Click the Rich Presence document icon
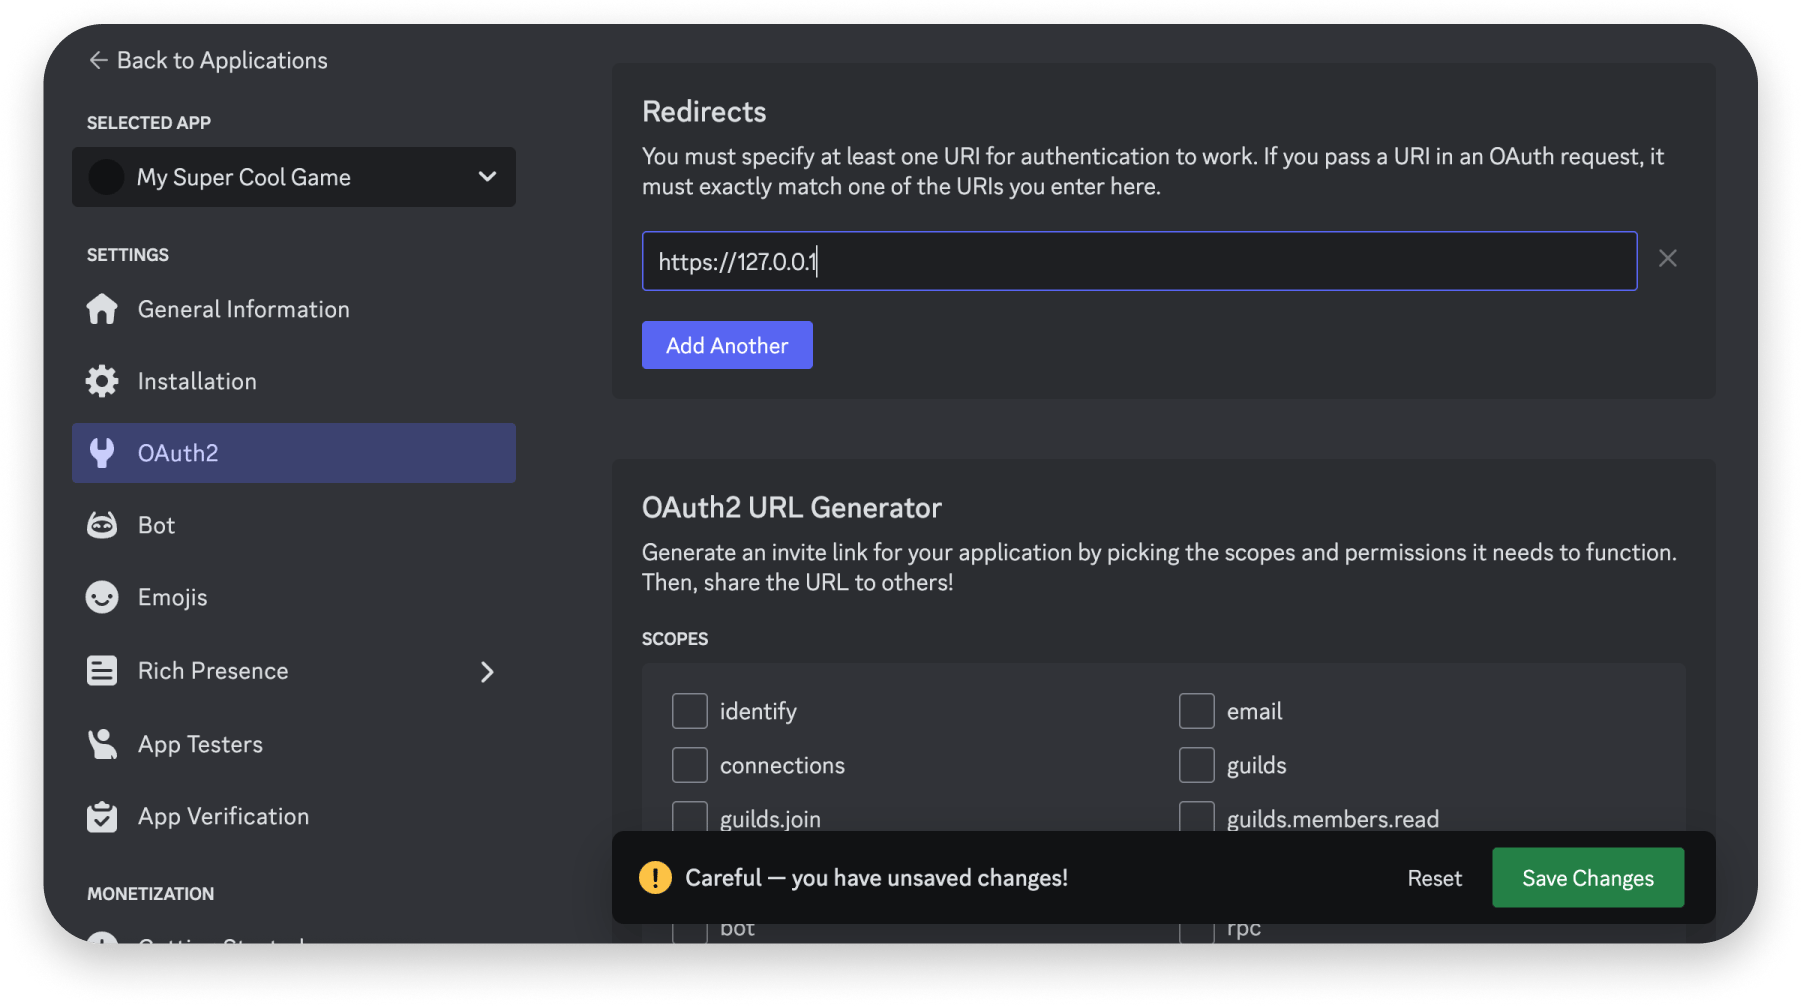This screenshot has width=1801, height=1006. [x=102, y=671]
